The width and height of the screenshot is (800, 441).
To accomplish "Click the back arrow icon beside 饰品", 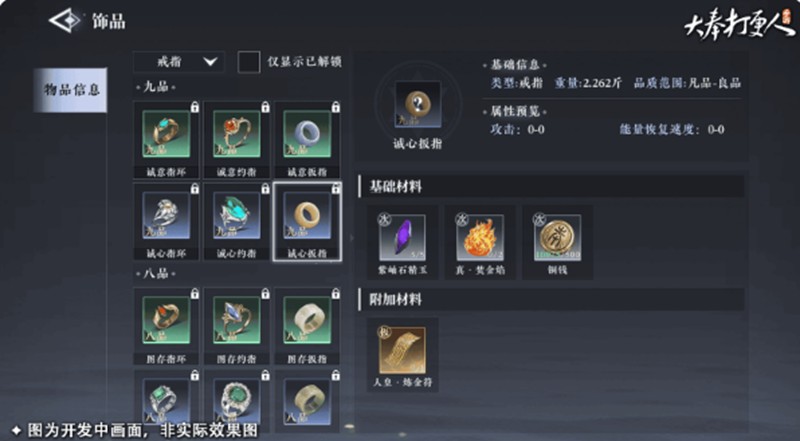I will click(x=66, y=21).
